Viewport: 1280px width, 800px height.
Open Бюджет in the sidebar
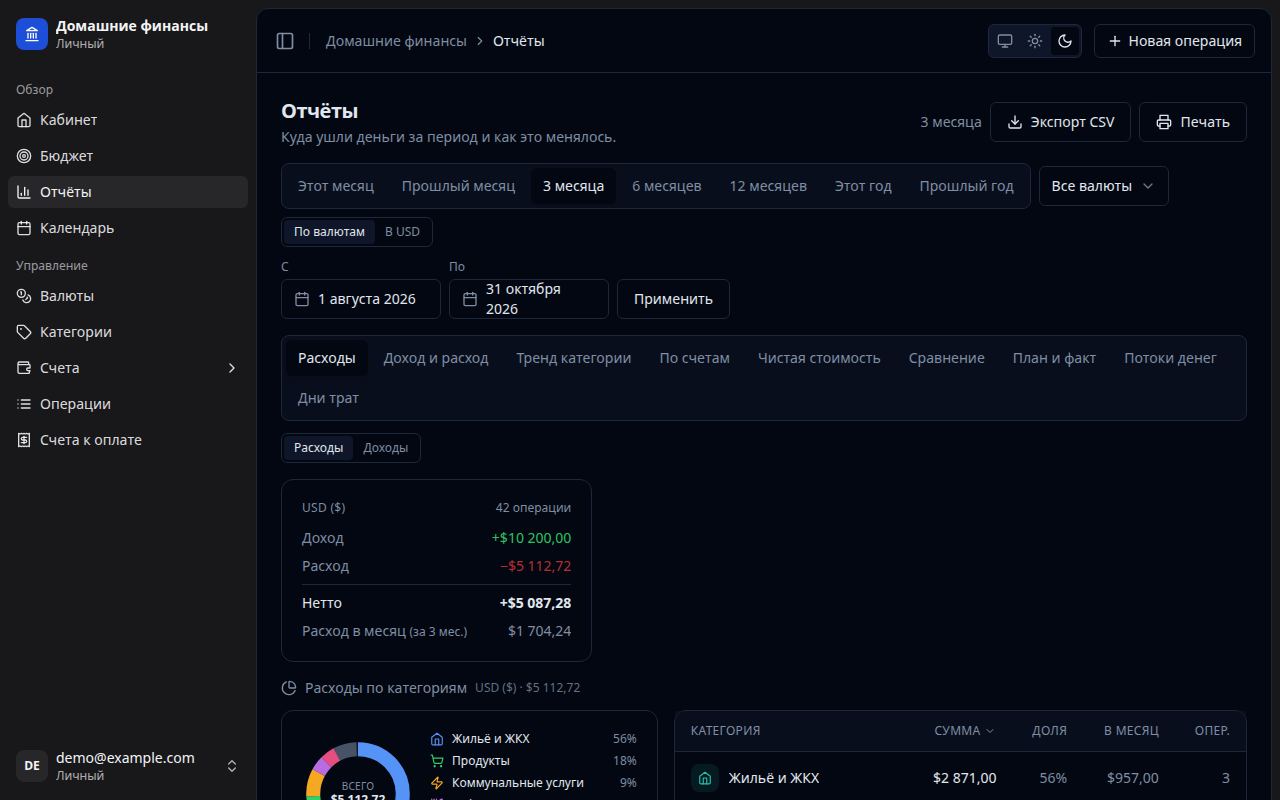point(128,156)
